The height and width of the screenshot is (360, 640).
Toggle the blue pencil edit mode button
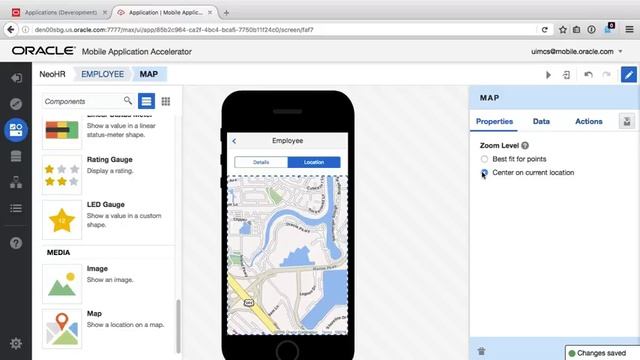pyautogui.click(x=629, y=75)
